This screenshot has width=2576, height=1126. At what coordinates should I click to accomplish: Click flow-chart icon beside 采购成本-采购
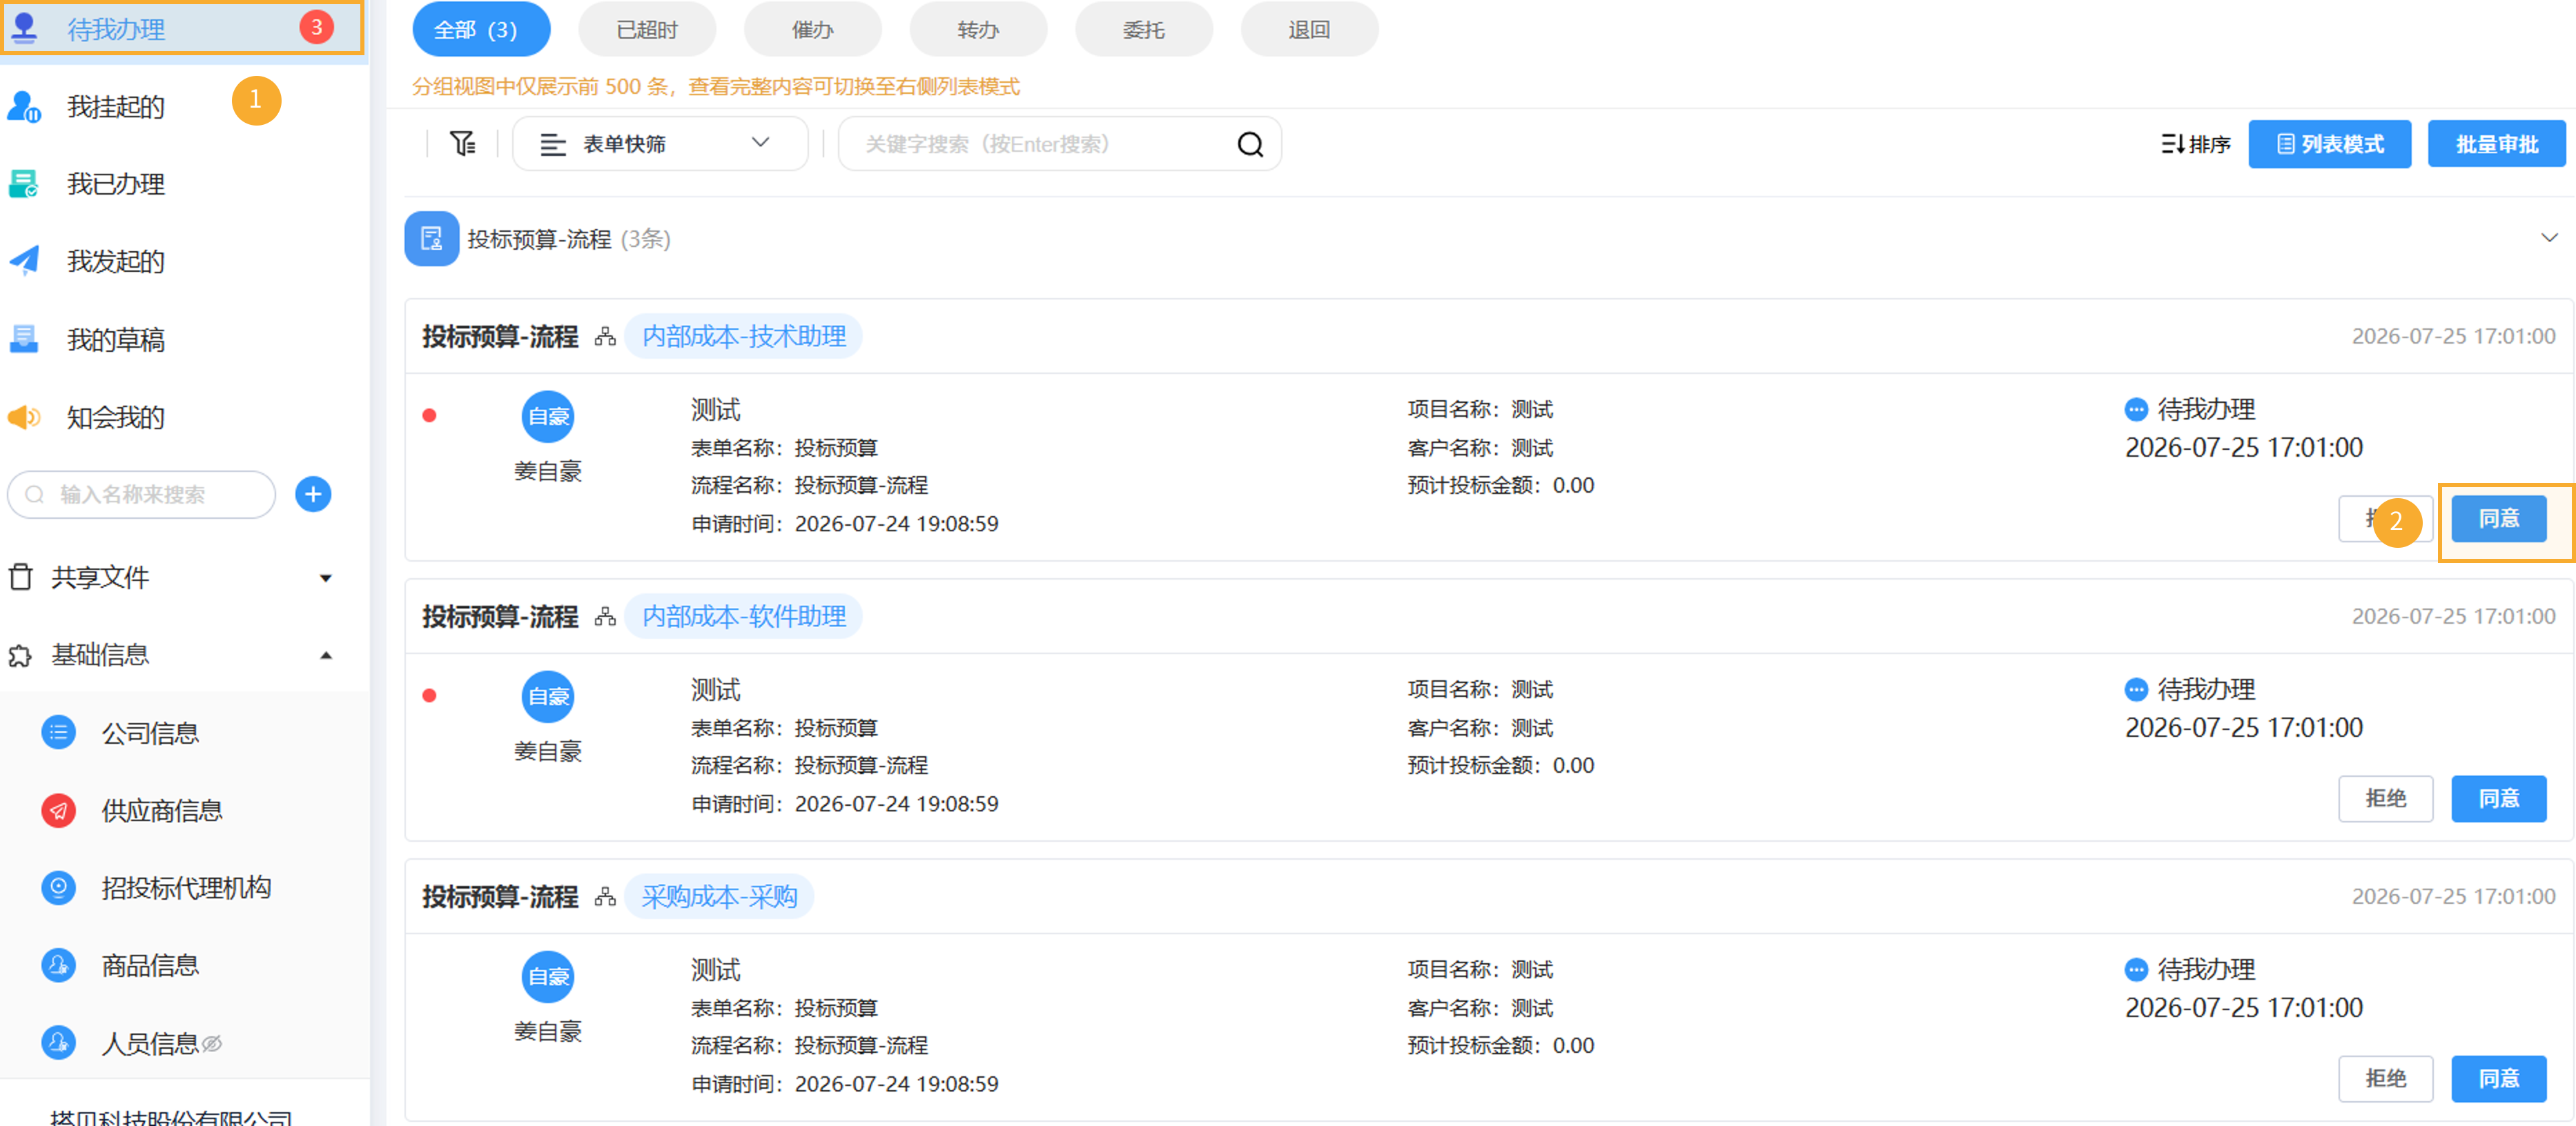(604, 897)
